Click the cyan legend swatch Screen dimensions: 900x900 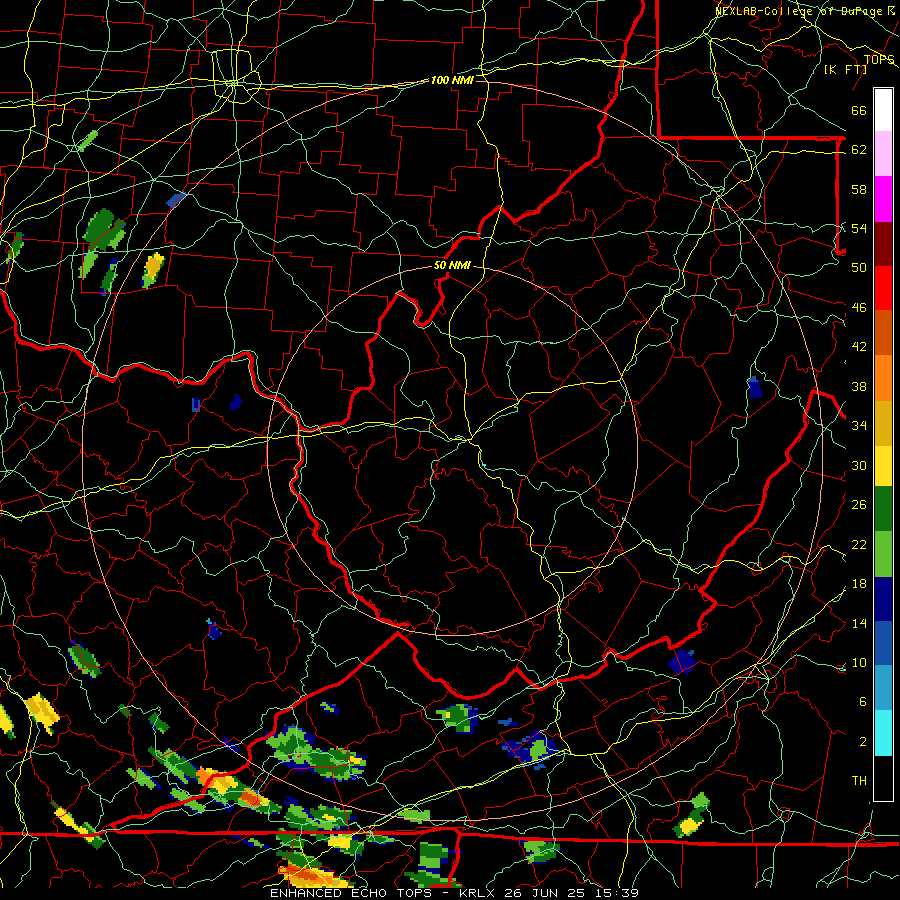(x=883, y=733)
